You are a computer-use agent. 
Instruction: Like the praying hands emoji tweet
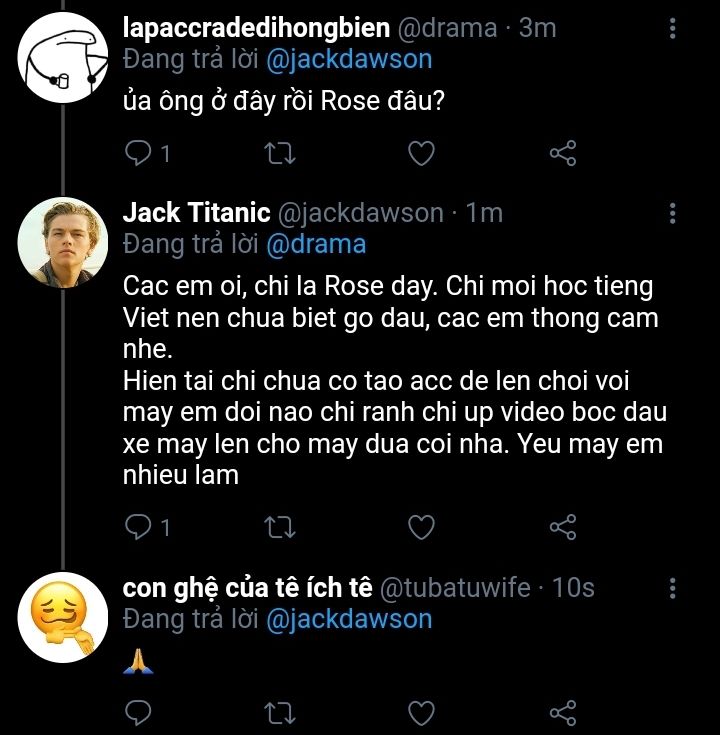(x=423, y=712)
